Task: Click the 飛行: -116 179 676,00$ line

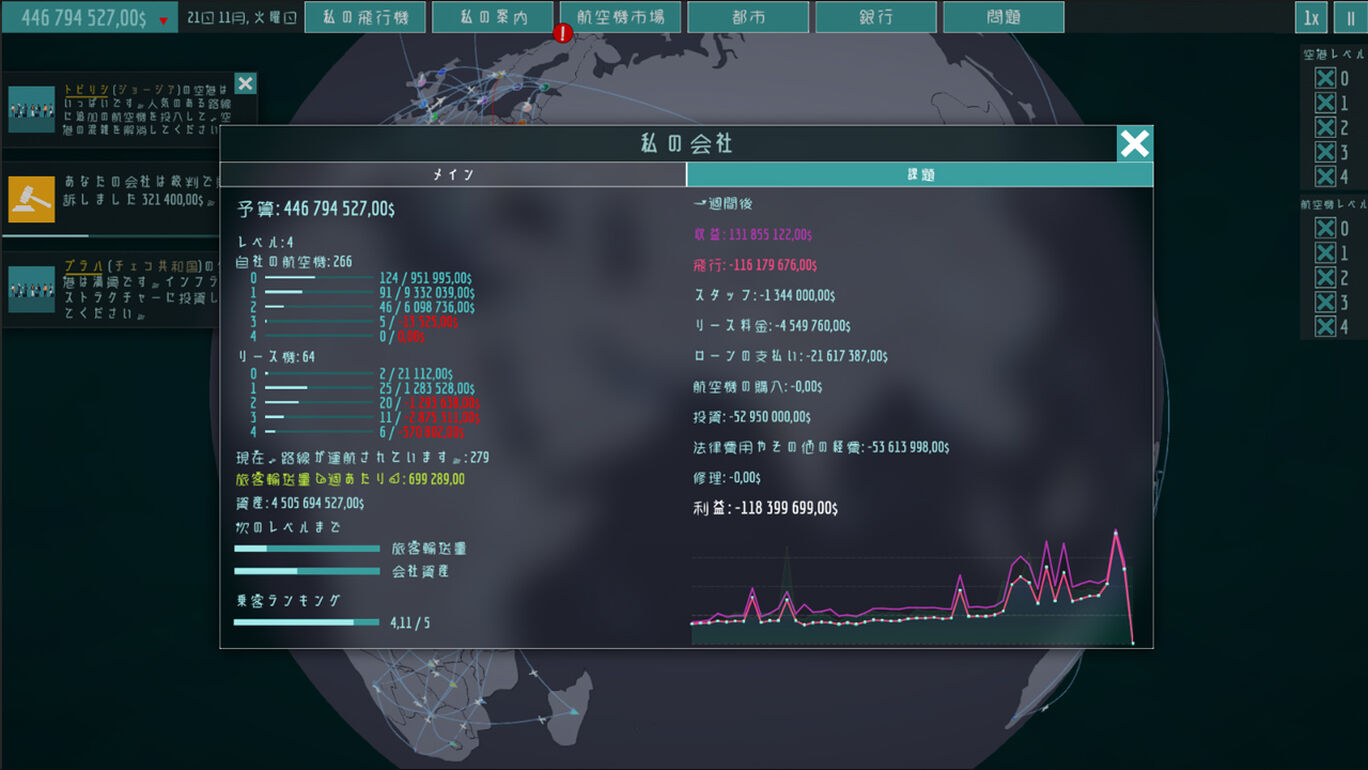Action: 755,265
